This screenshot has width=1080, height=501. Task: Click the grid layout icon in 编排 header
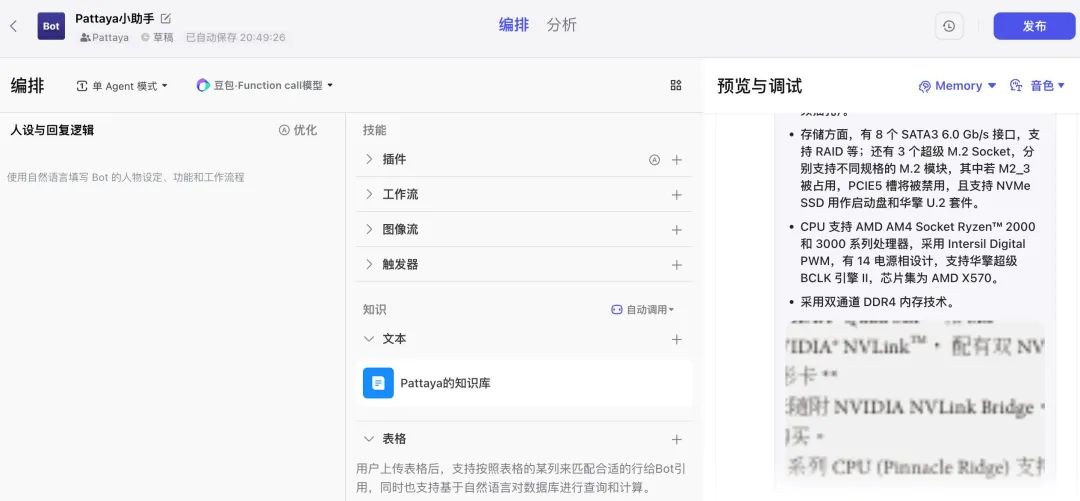(x=676, y=86)
